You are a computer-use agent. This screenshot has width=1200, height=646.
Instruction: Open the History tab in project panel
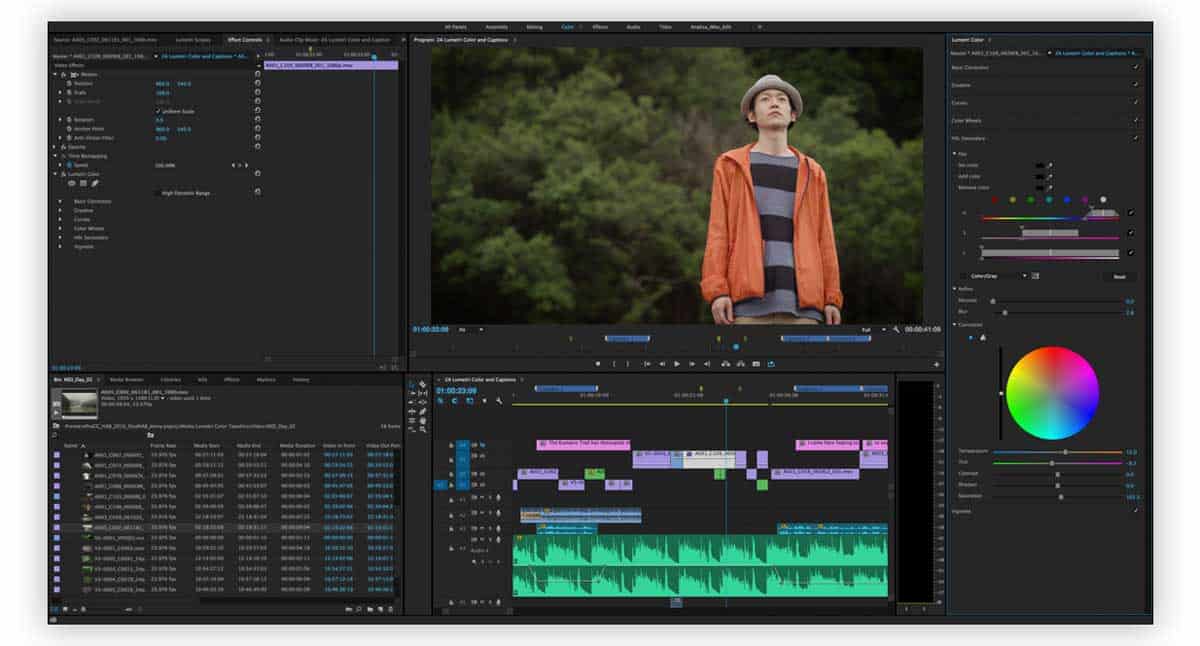click(301, 380)
